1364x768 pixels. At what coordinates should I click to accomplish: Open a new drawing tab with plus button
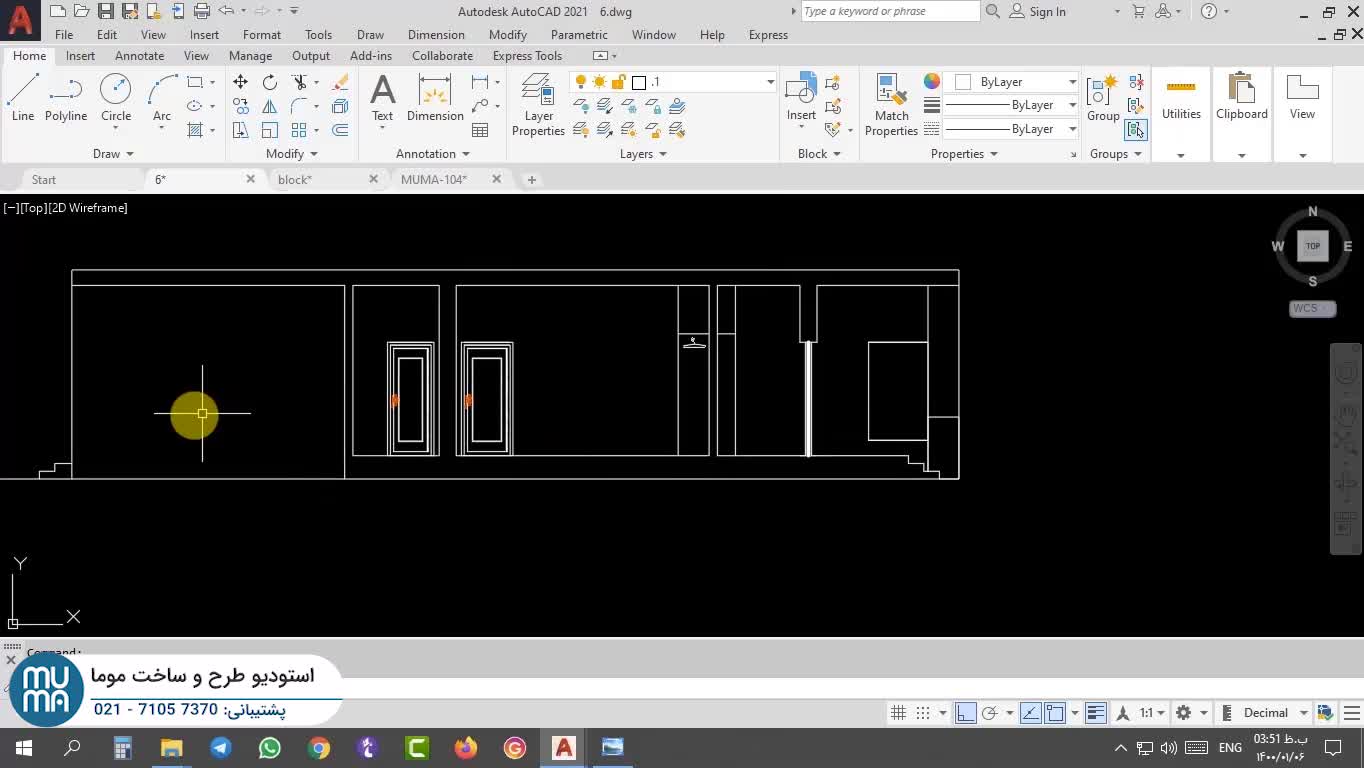pos(532,180)
